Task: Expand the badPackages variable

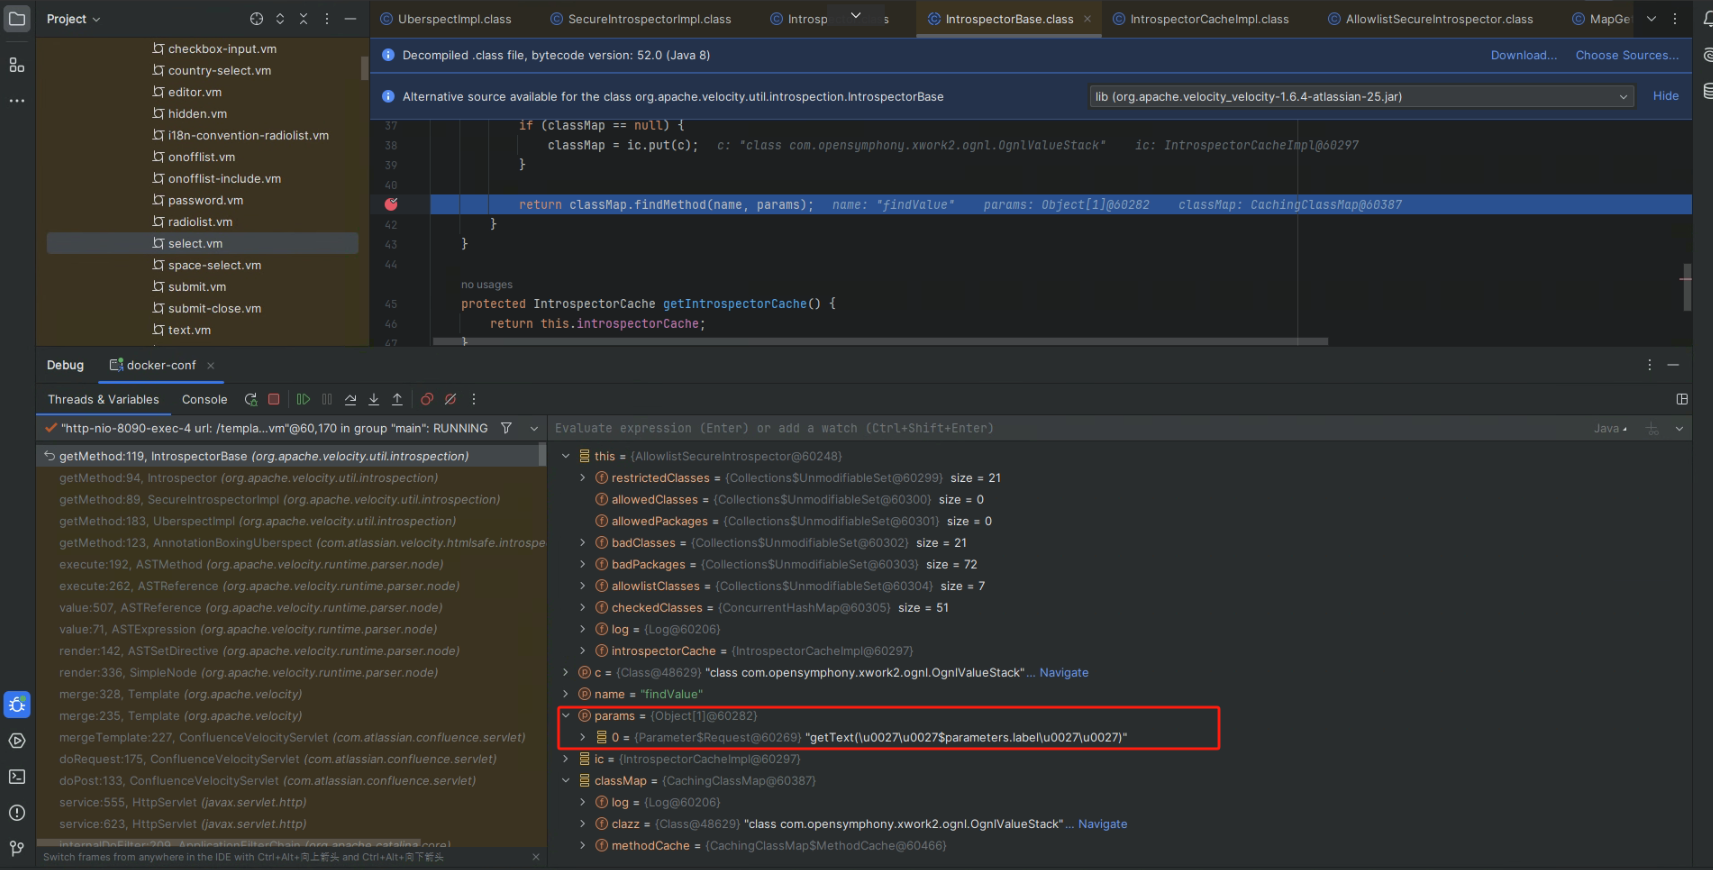Action: tap(583, 565)
